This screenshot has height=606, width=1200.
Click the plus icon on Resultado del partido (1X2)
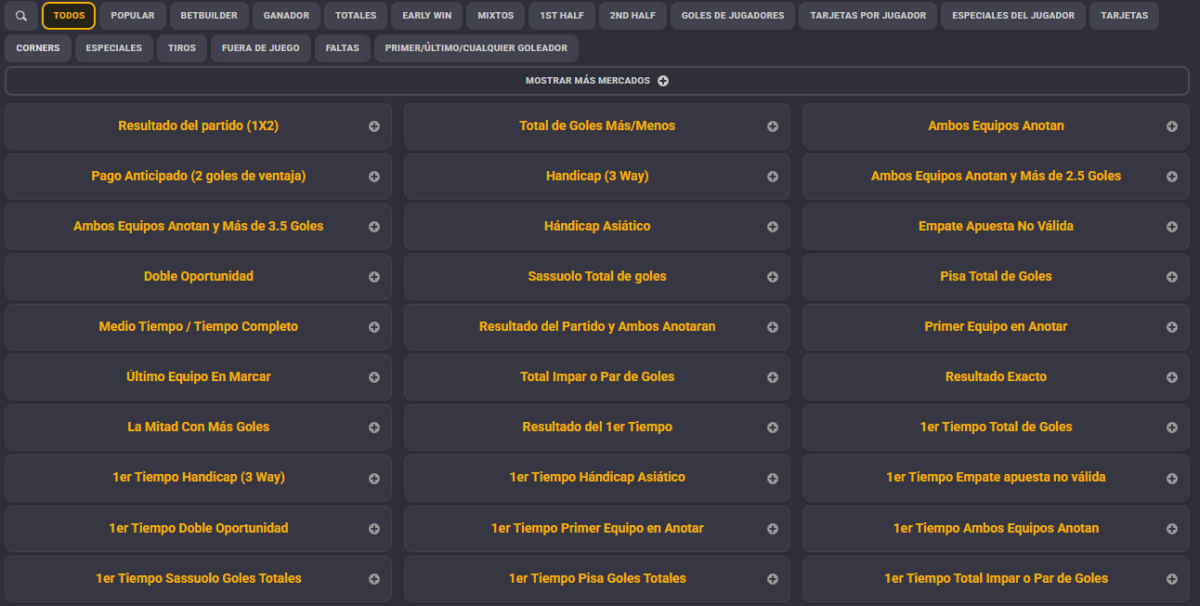pos(374,127)
